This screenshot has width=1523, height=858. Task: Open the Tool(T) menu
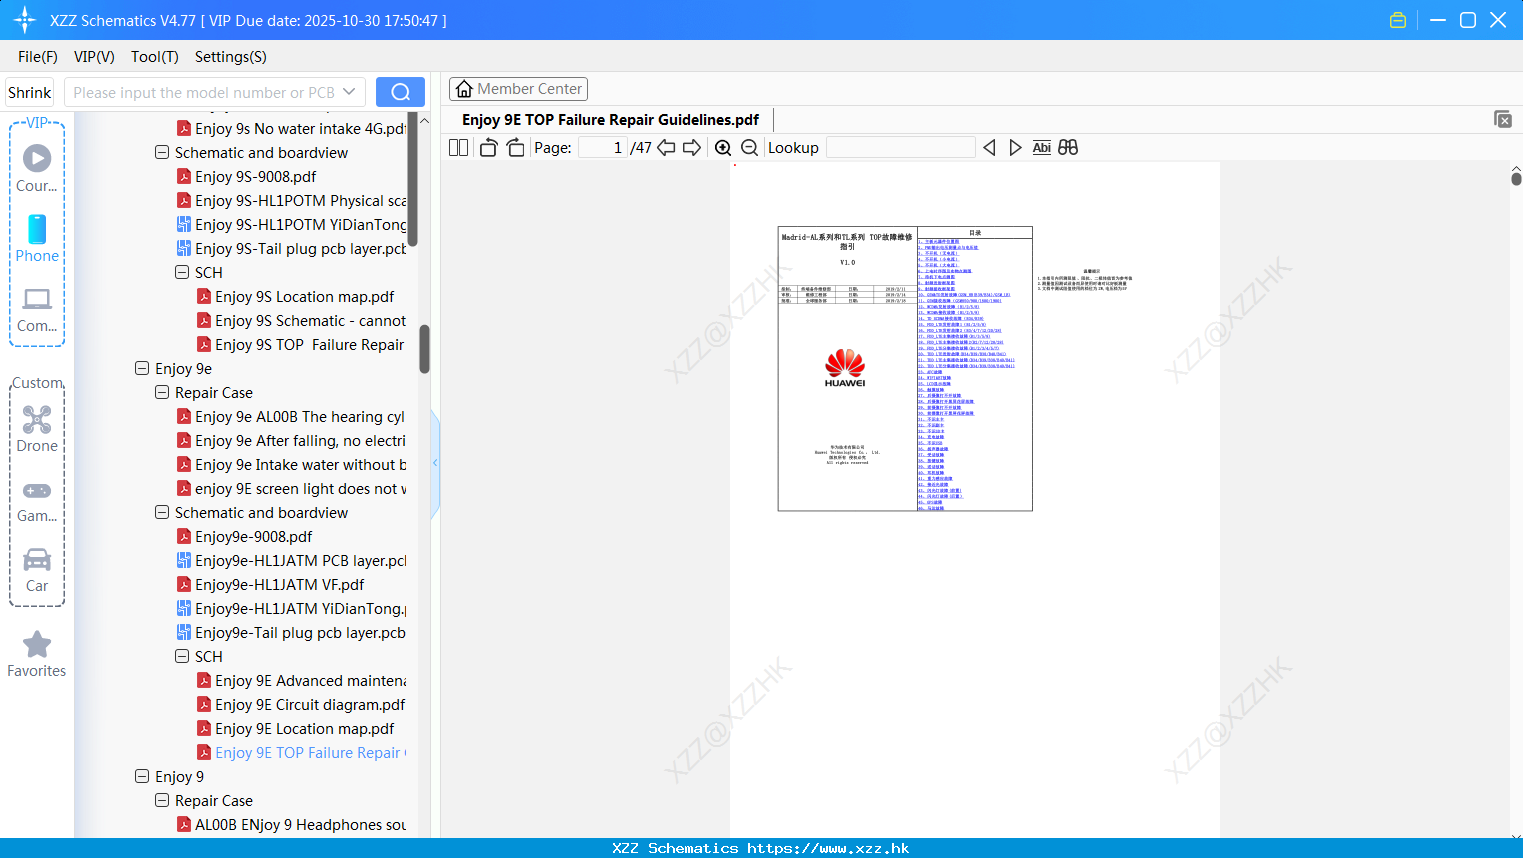click(155, 56)
